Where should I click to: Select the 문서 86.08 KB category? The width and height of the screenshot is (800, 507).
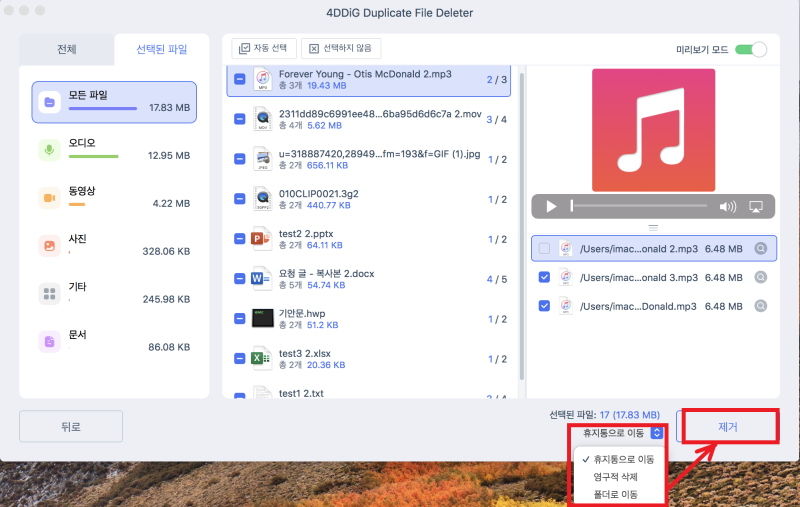point(114,342)
